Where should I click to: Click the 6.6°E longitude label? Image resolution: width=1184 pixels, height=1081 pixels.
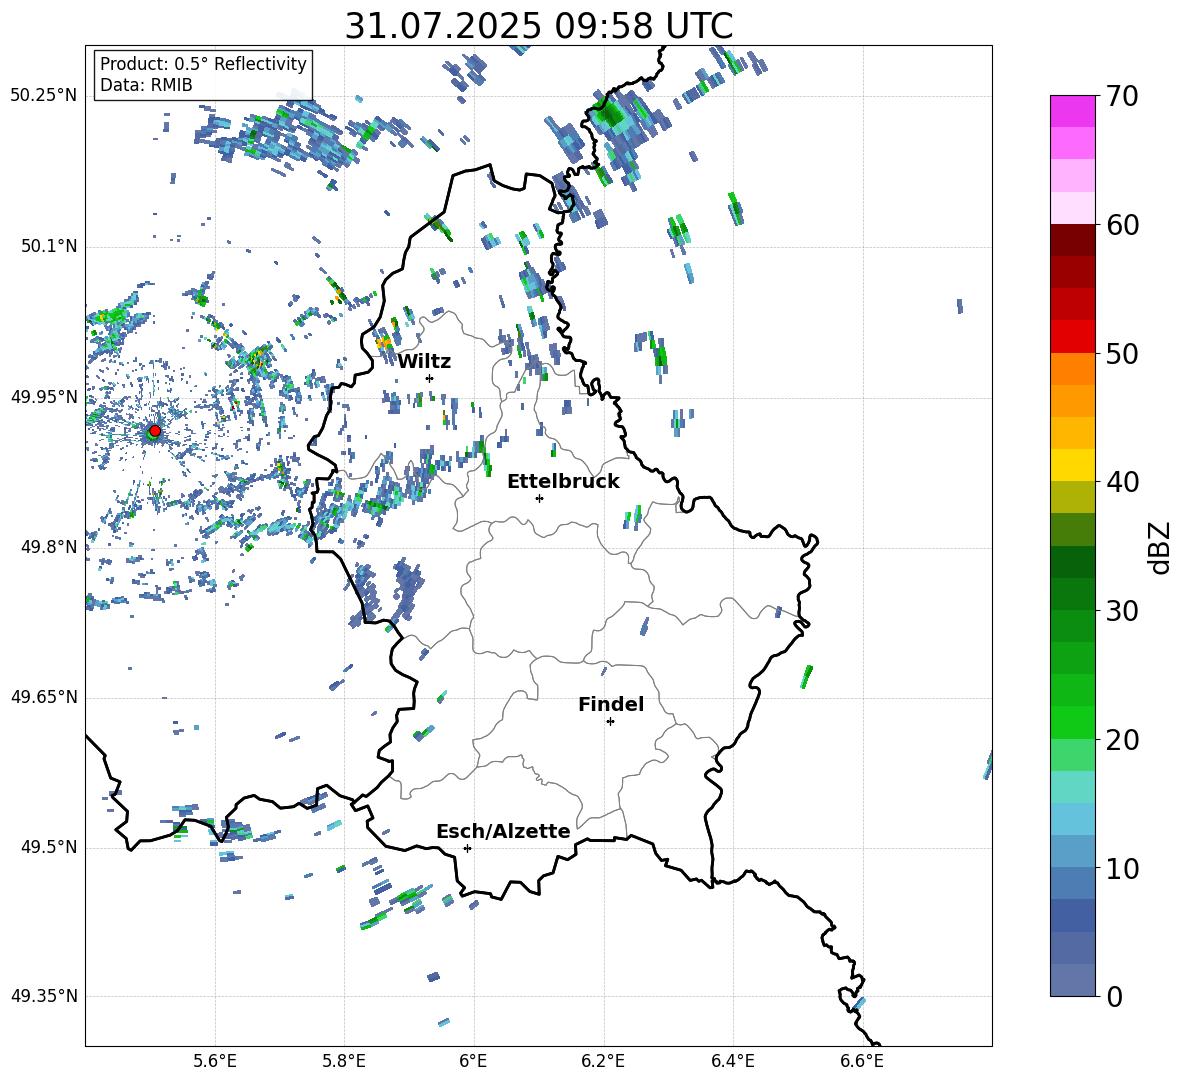[x=862, y=1061]
